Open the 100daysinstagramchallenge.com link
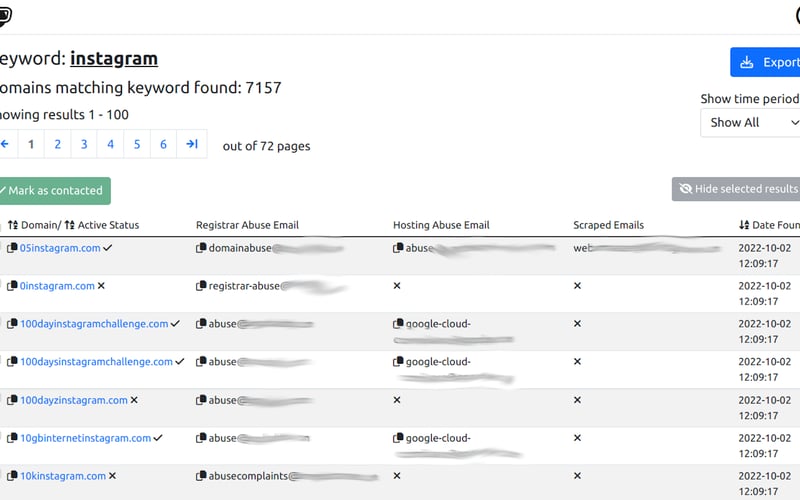Screen dimensions: 800x500 click(x=96, y=361)
